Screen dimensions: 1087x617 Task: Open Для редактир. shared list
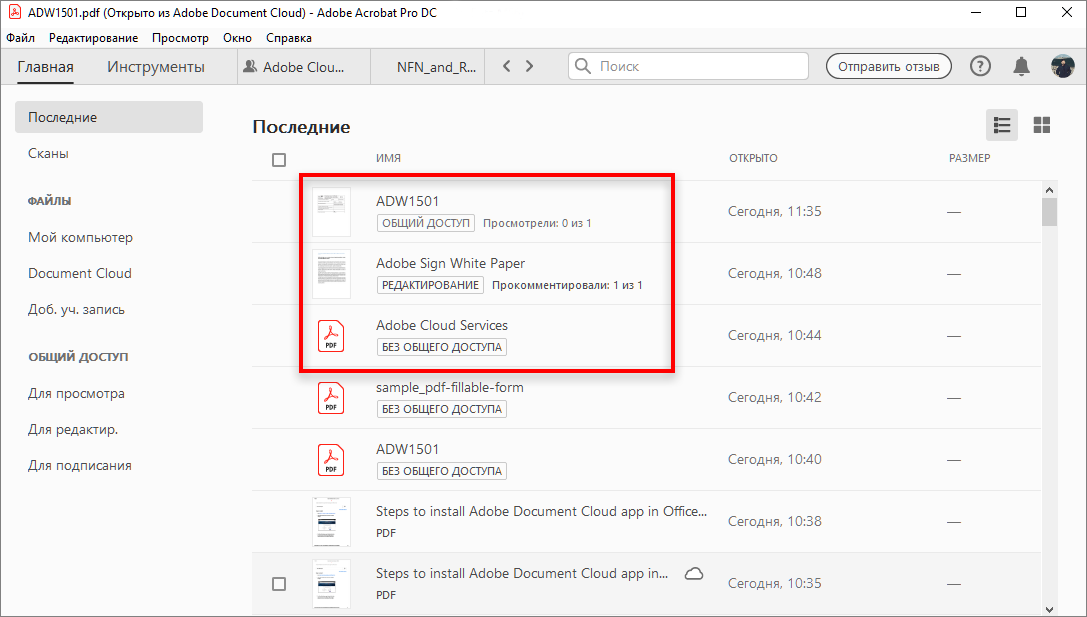[73, 429]
